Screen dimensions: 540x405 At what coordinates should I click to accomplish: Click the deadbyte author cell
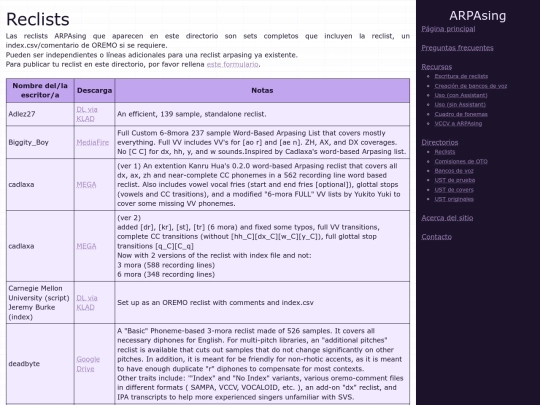(x=40, y=364)
